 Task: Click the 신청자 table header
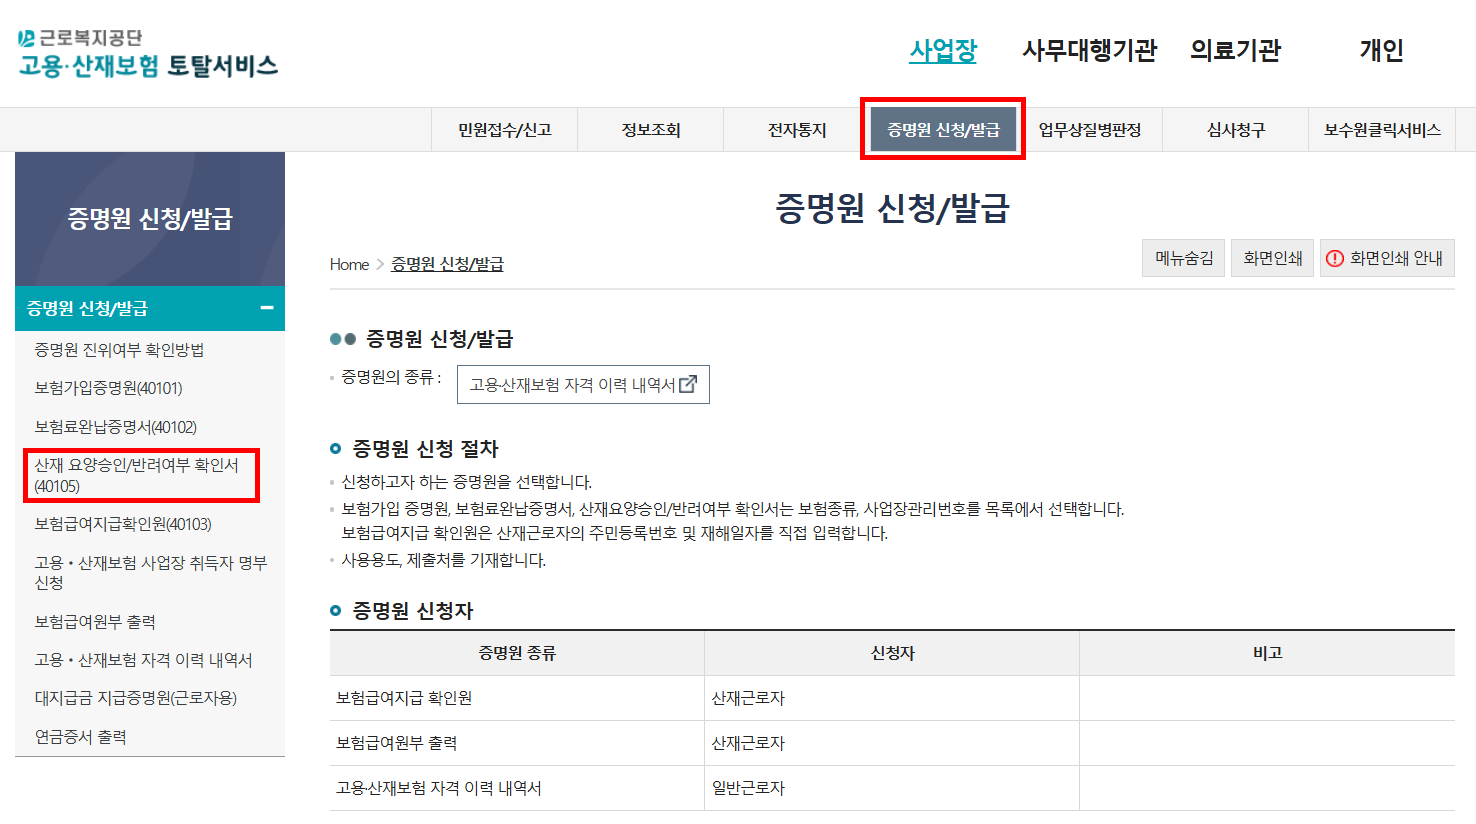(892, 653)
